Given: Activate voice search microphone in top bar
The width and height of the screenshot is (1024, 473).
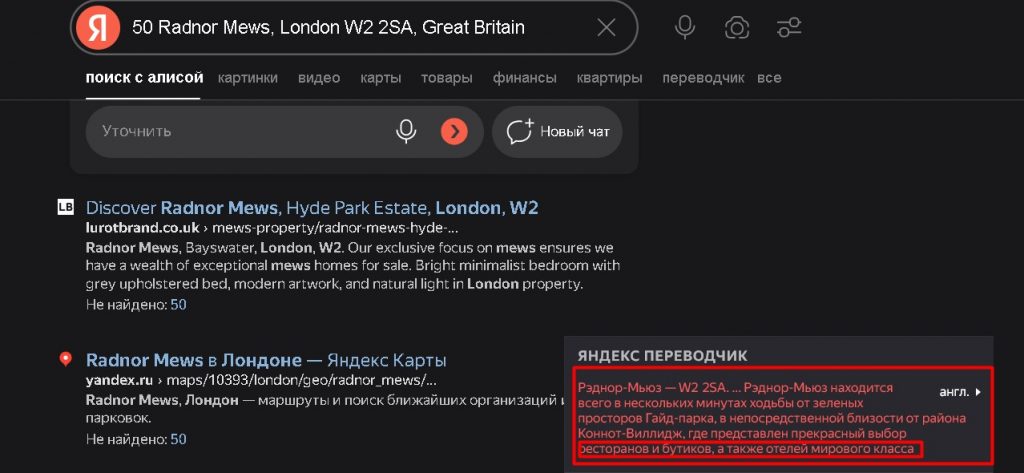Looking at the screenshot, I should 684,27.
